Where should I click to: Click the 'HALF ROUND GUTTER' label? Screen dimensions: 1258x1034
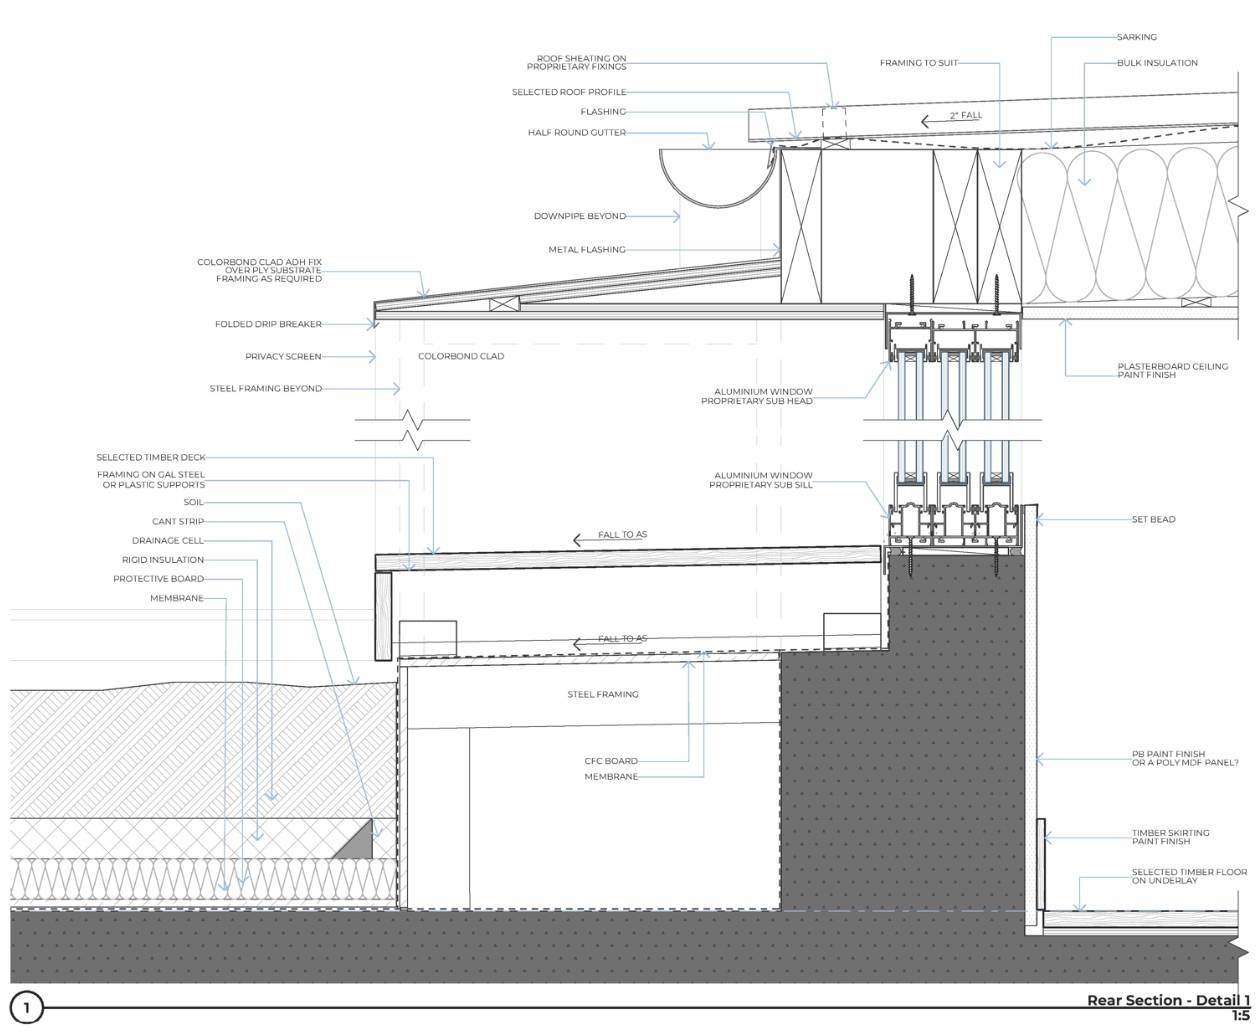[x=577, y=132]
